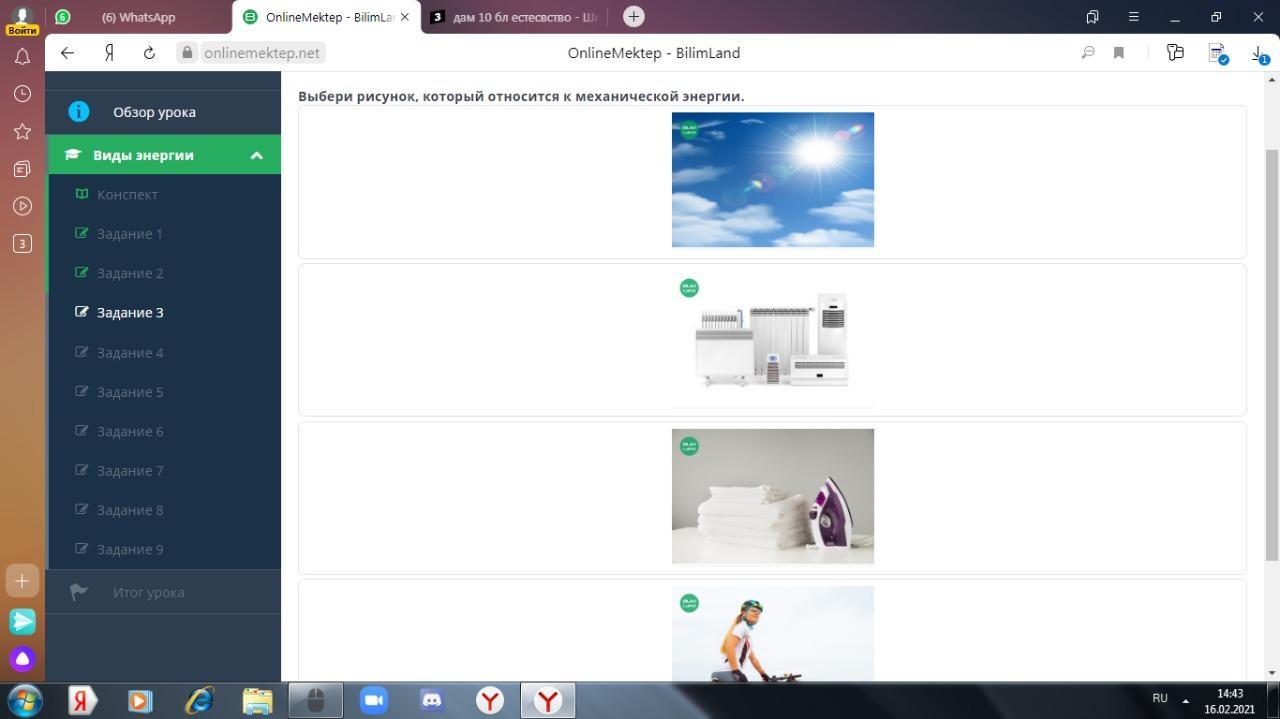Click scrollbar down arrow
The image size is (1280, 719).
click(x=1272, y=673)
